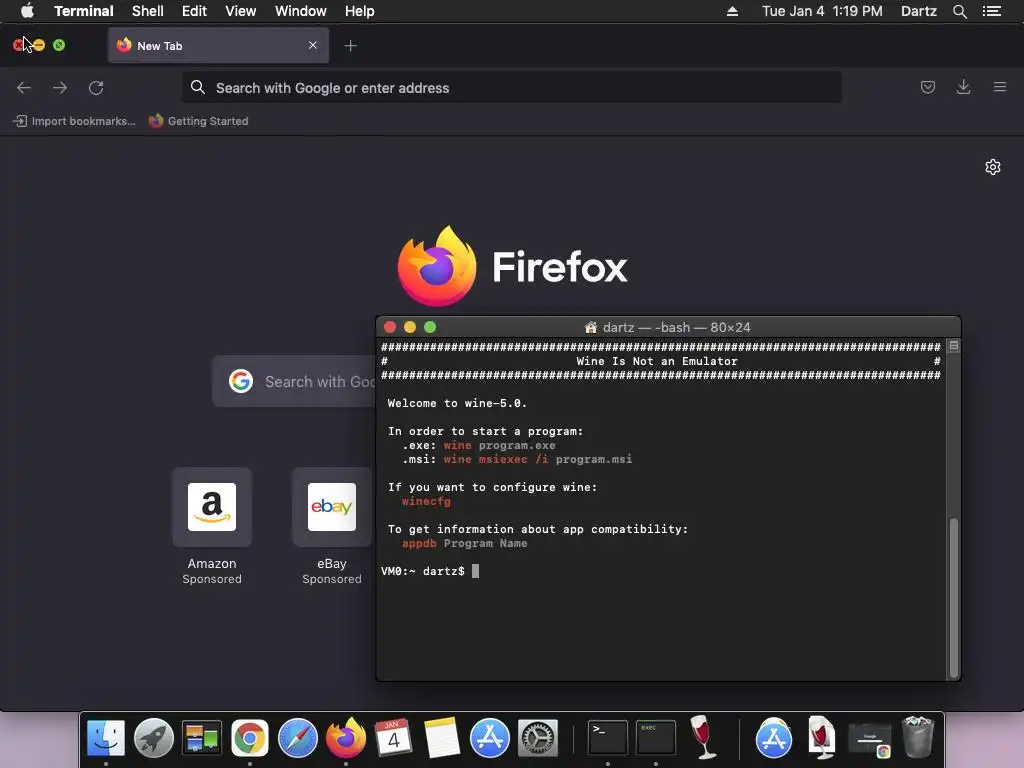The image size is (1024, 768).
Task: Open Google Chrome from the dock
Action: (x=249, y=738)
